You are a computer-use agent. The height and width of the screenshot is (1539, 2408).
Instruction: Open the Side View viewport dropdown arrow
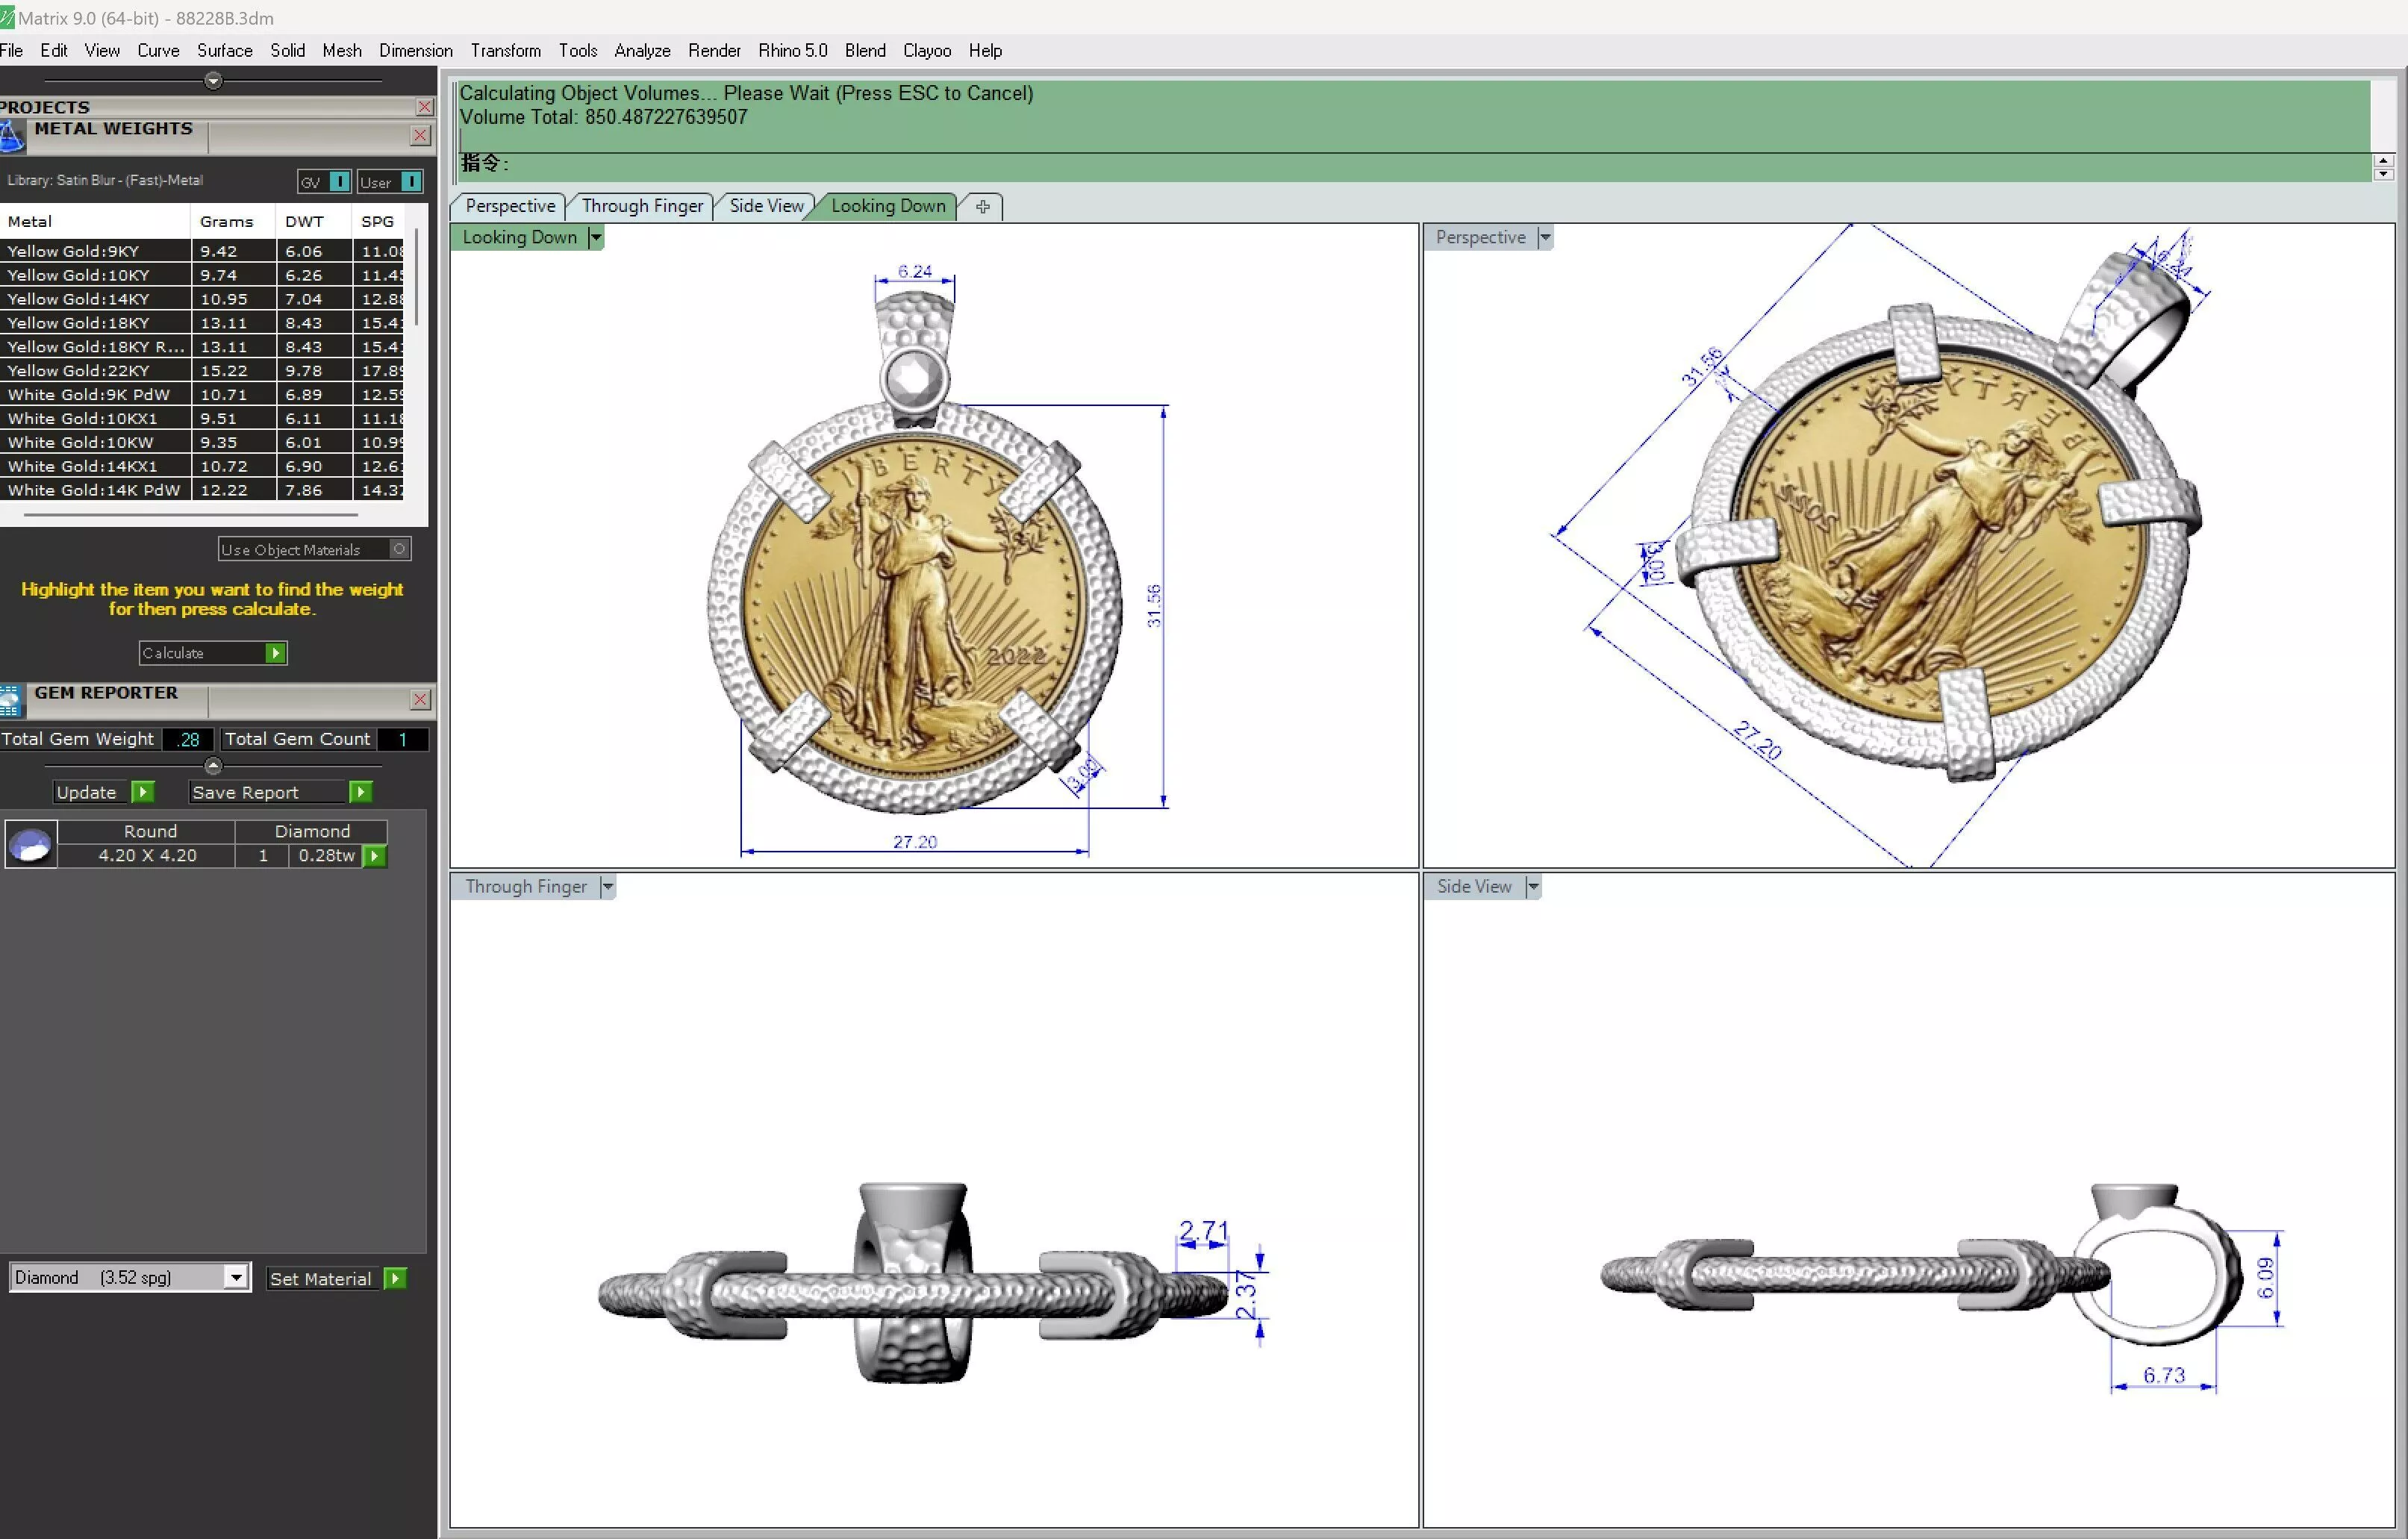coord(1533,887)
